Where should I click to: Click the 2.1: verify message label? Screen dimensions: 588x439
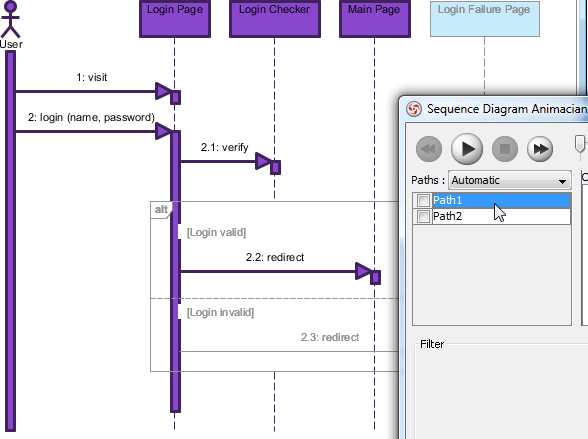coord(224,147)
